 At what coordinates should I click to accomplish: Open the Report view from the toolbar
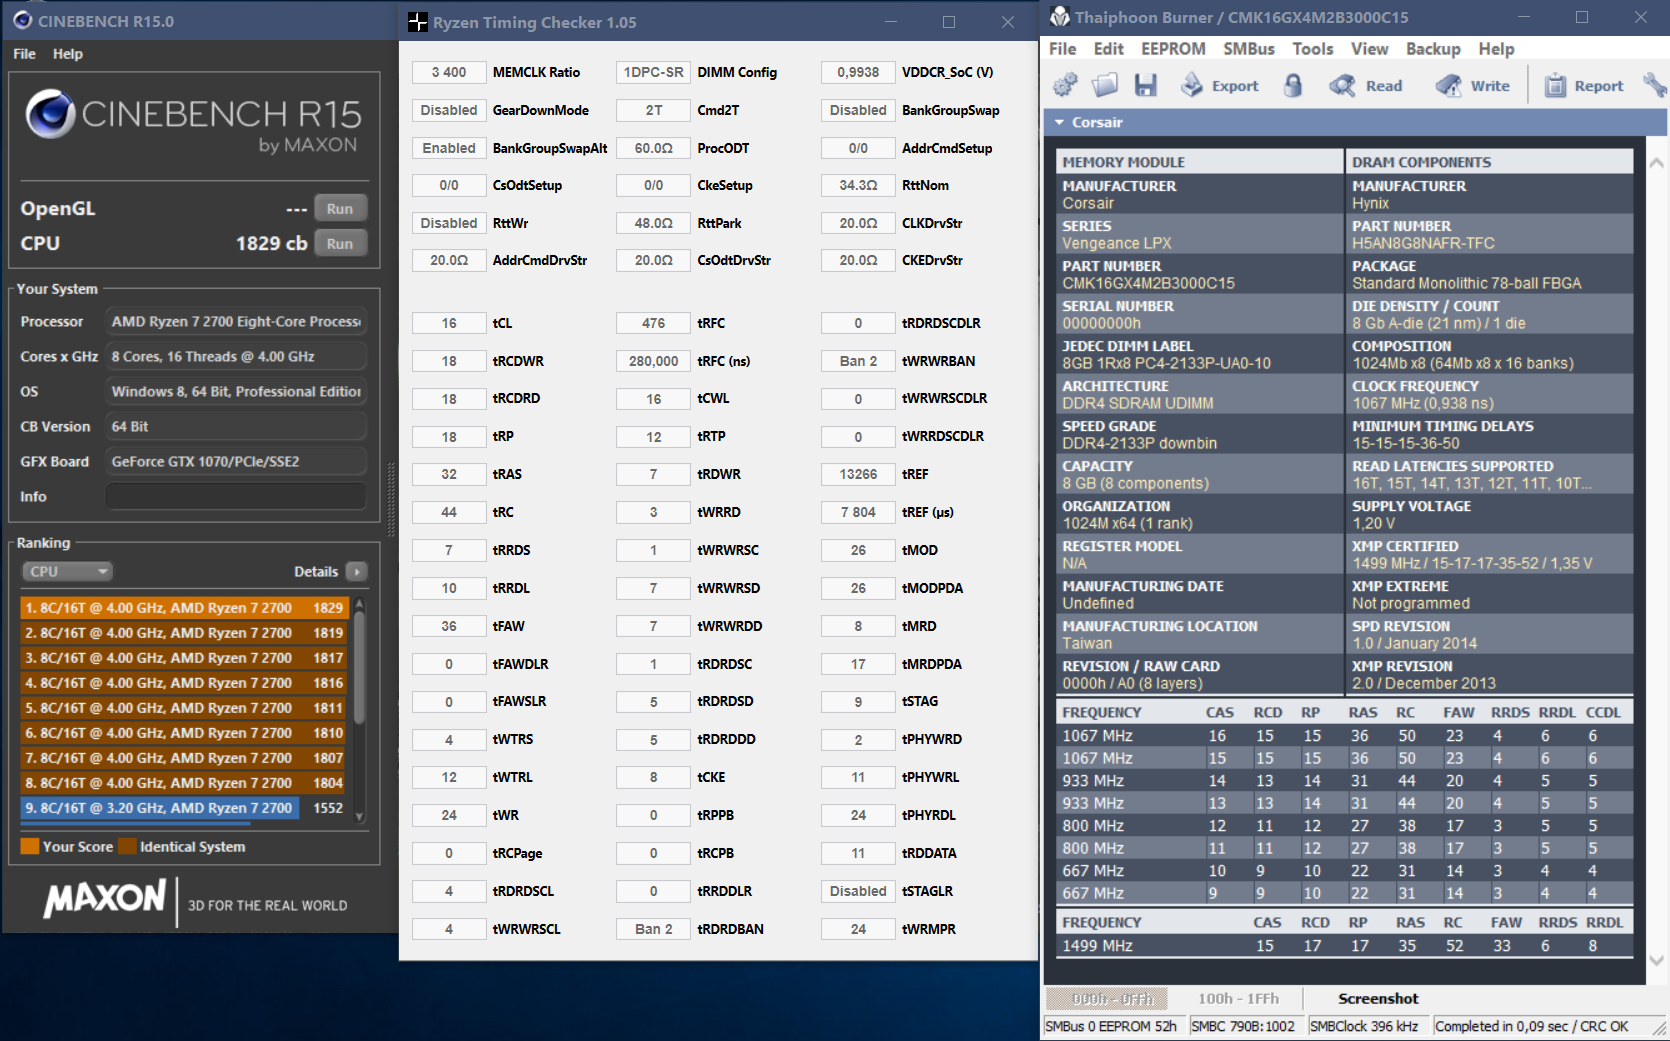point(1584,86)
